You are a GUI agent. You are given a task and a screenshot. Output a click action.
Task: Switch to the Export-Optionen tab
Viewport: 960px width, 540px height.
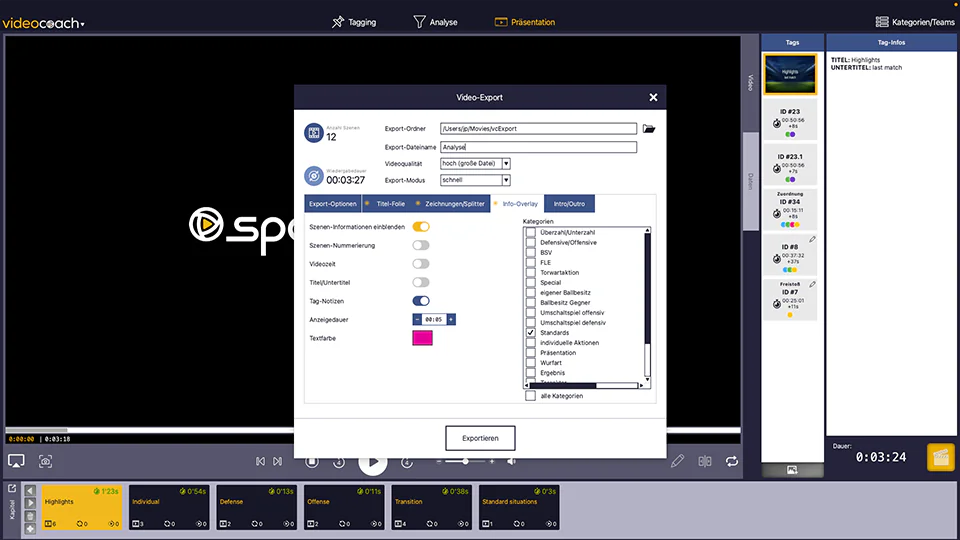pos(332,204)
